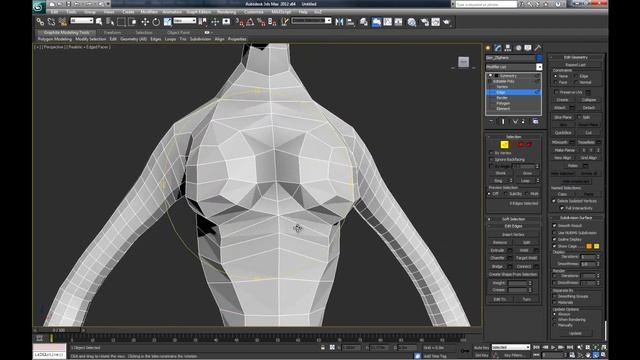Switch to the Freeform ribbon tab

(x=112, y=32)
